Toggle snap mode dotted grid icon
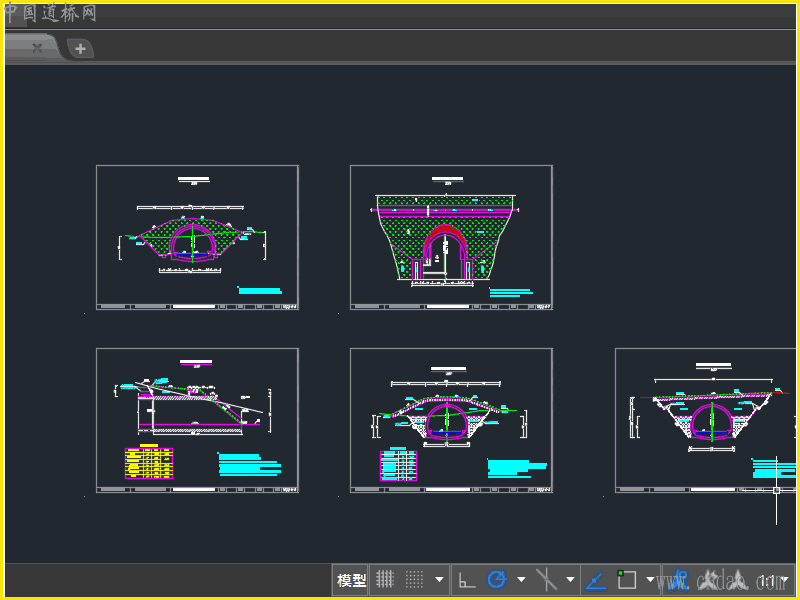Screen dimensions: 800x600 (x=414, y=580)
